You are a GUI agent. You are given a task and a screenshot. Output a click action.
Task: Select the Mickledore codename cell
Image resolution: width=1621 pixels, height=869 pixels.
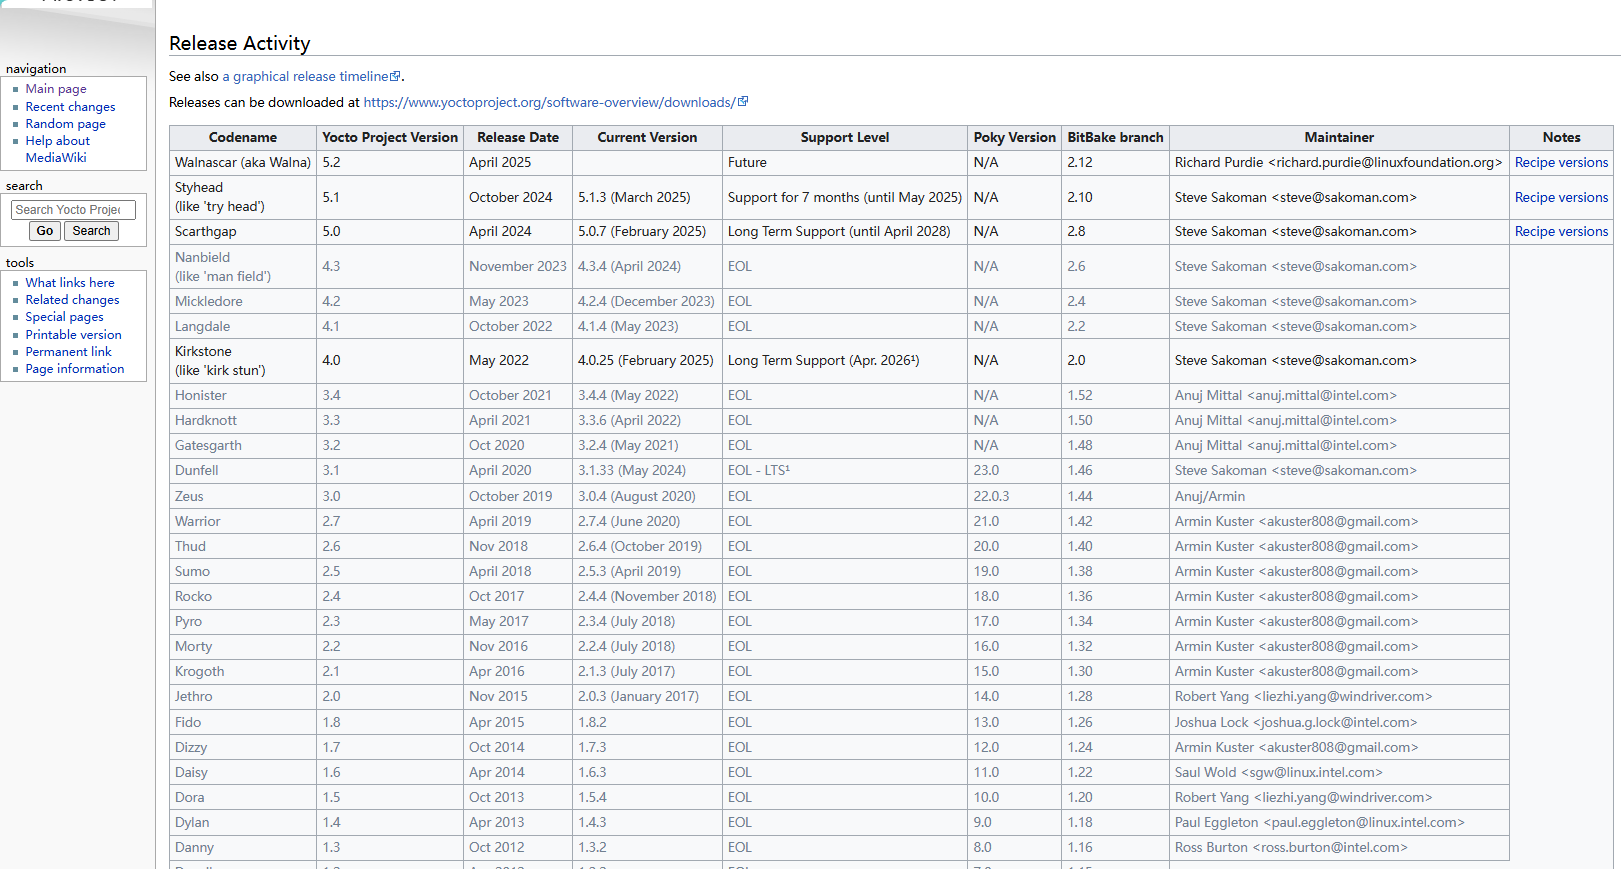243,302
